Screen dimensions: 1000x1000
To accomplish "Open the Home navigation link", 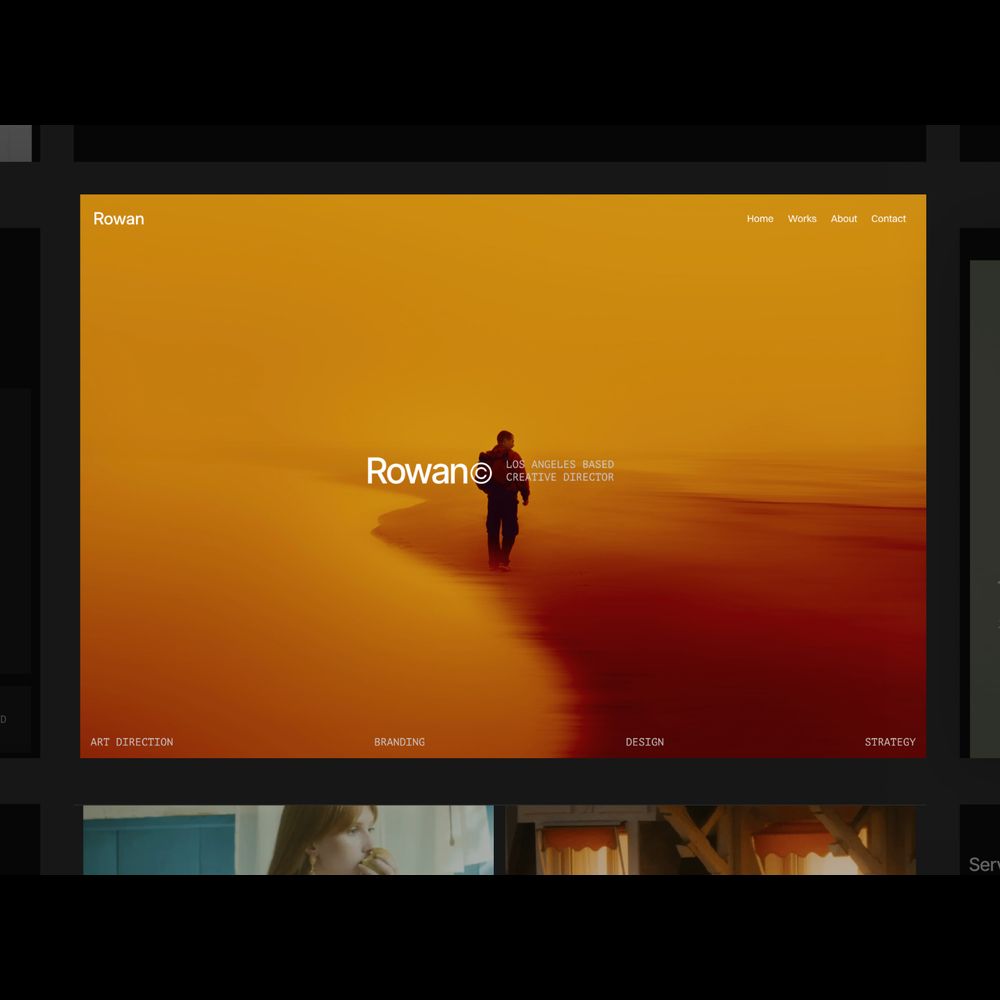I will pyautogui.click(x=760, y=219).
